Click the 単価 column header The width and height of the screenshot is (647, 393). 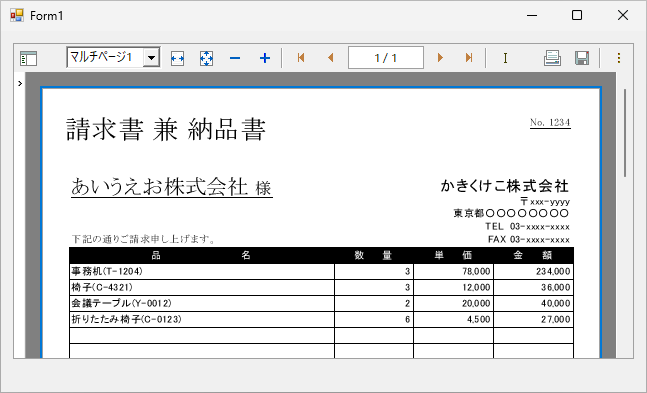453,256
